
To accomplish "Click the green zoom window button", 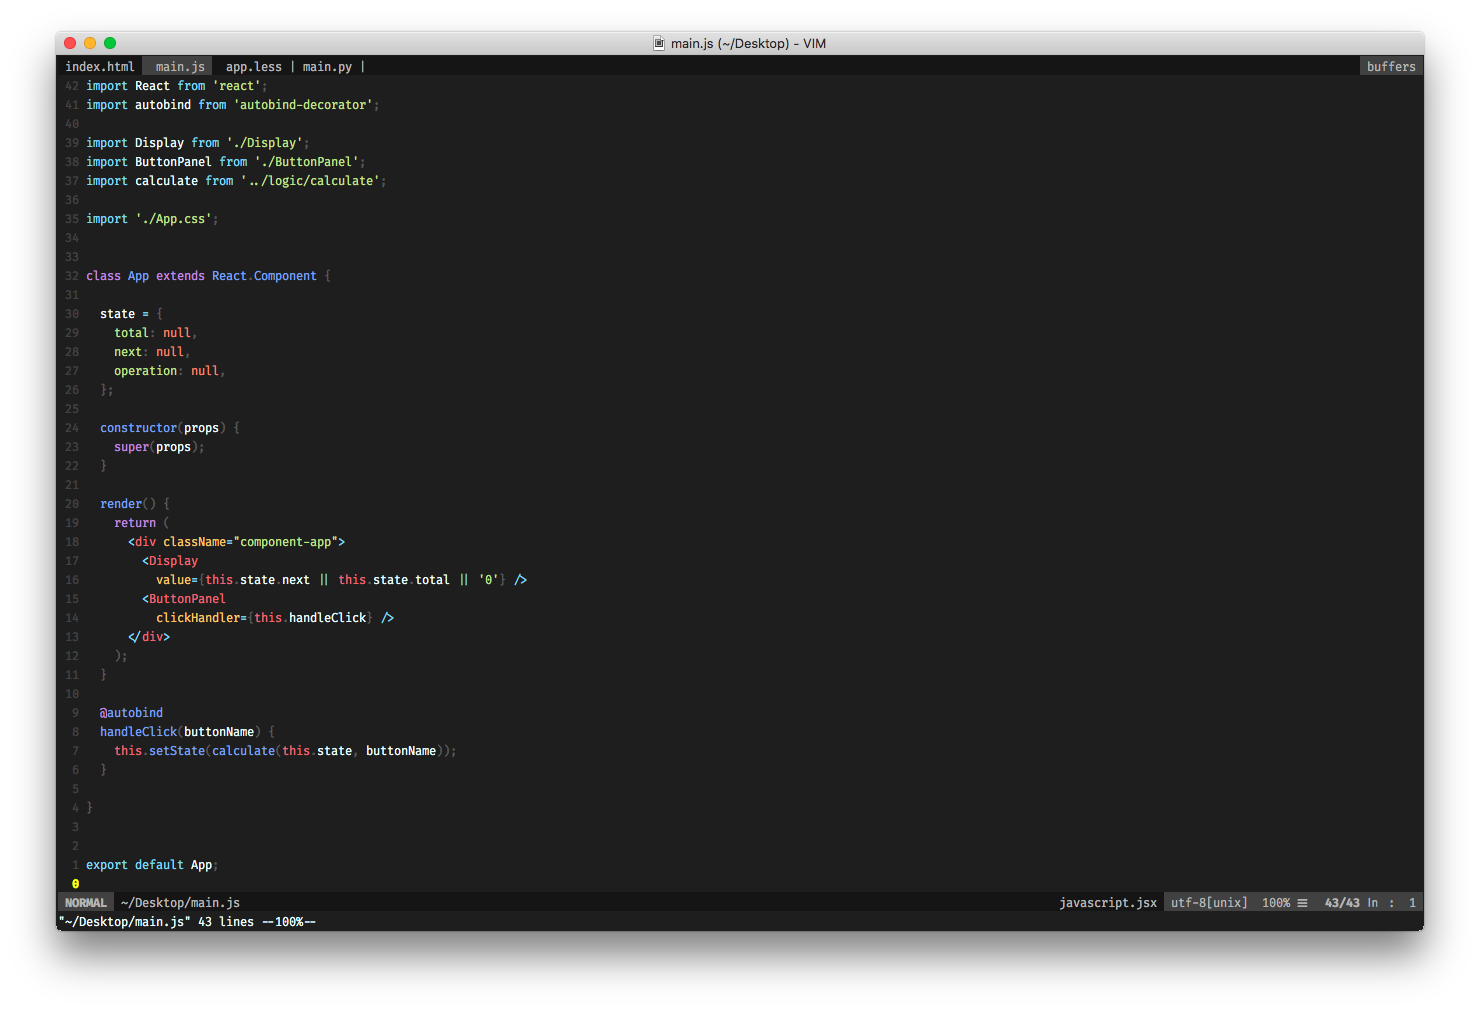I will click(x=110, y=43).
